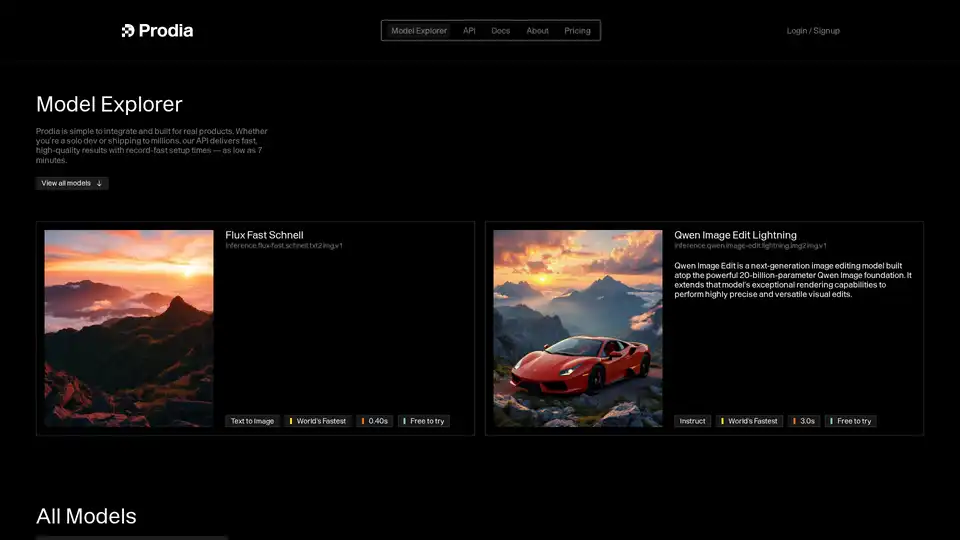Open the Flux Fast Schnell sunset thumbnail
This screenshot has width=960, height=540.
129,328
